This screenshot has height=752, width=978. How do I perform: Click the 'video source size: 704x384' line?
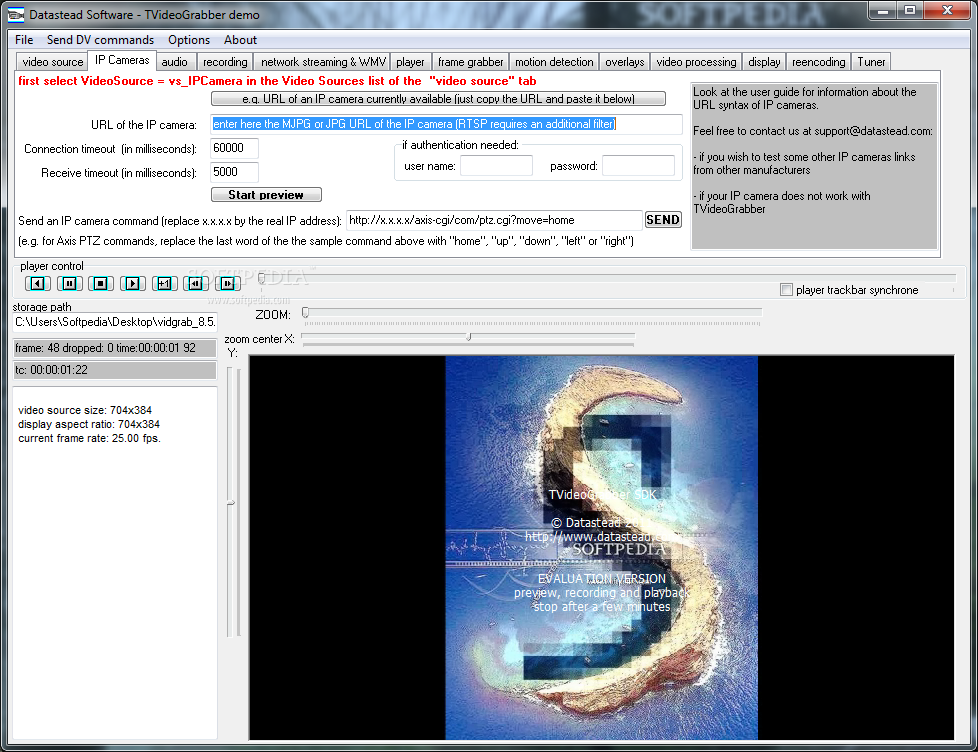[x=85, y=410]
